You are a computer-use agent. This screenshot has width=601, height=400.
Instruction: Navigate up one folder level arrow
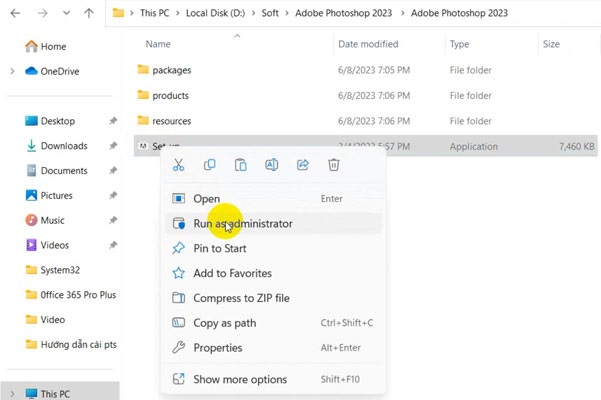(x=89, y=14)
